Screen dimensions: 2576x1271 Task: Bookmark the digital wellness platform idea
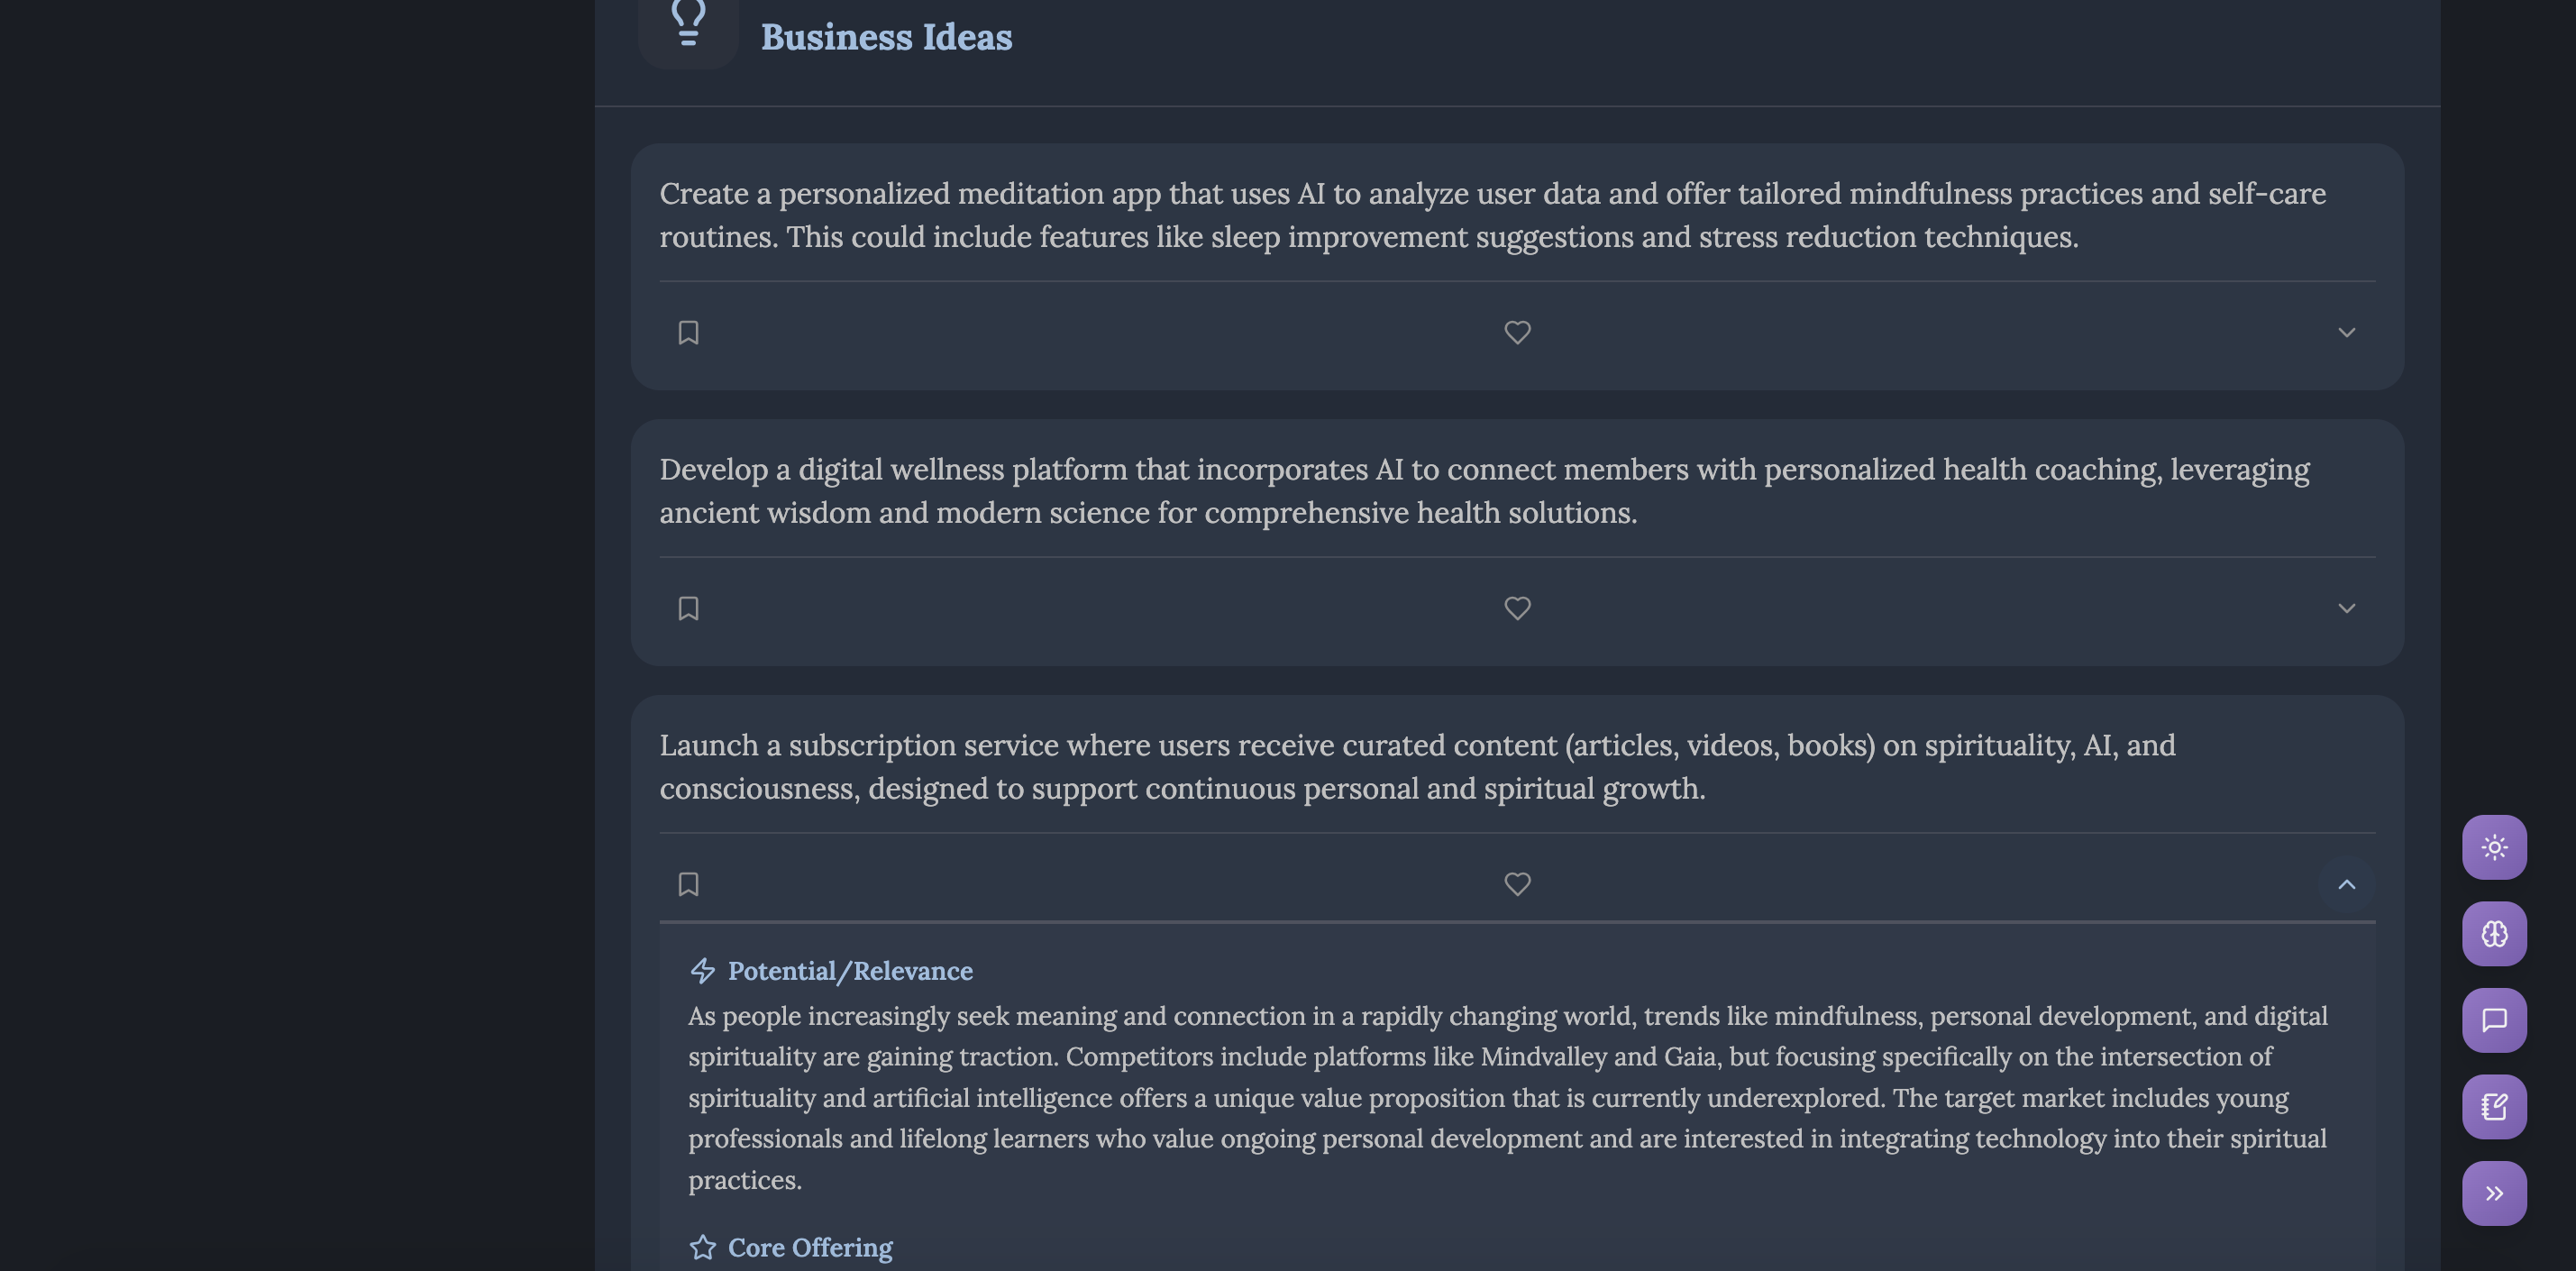[x=688, y=608]
